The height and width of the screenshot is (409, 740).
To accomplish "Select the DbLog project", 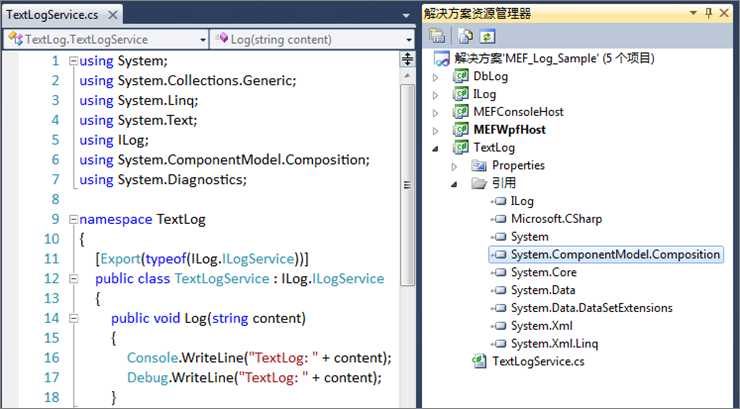I will tap(490, 76).
